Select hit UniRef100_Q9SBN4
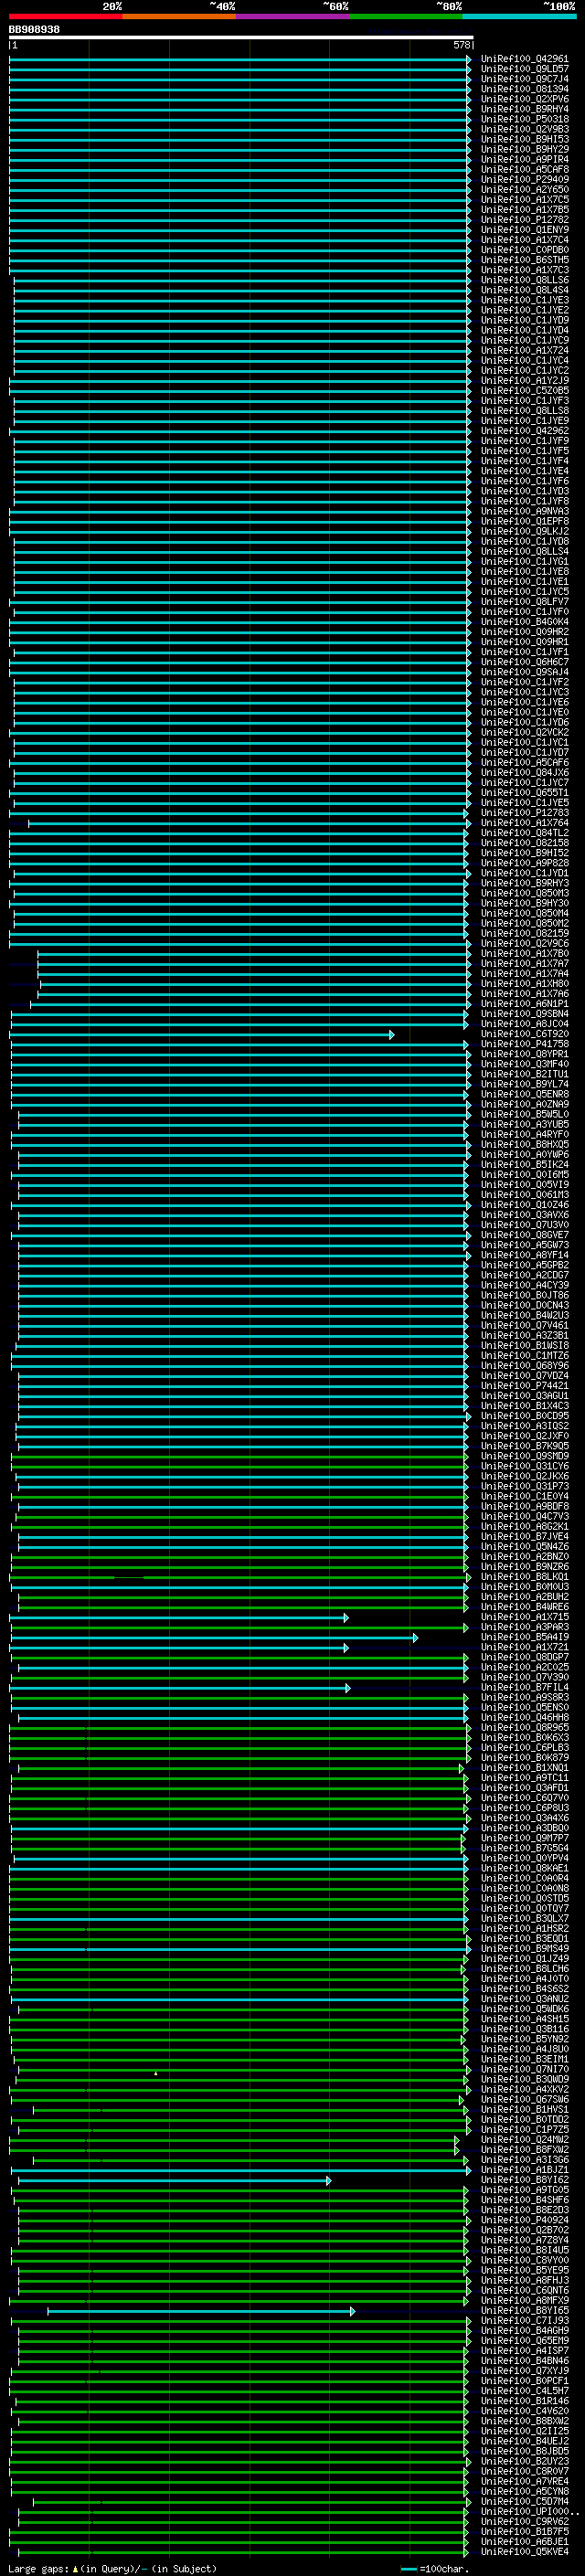Viewport: 585px width, 2576px height. pos(524,1014)
